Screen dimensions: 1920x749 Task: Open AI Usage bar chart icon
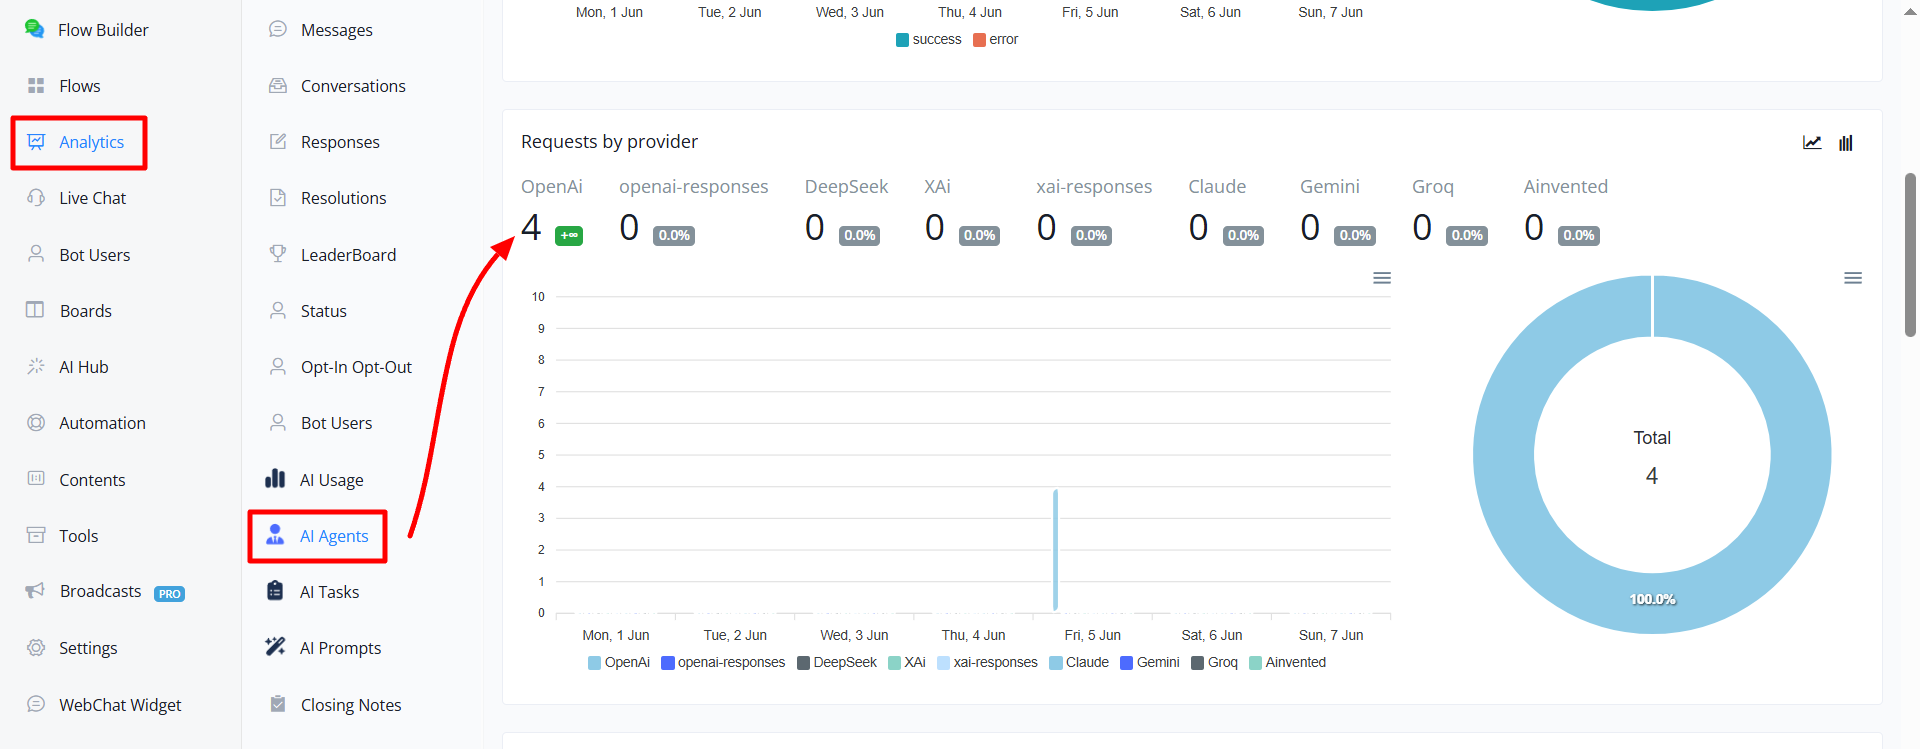point(275,479)
